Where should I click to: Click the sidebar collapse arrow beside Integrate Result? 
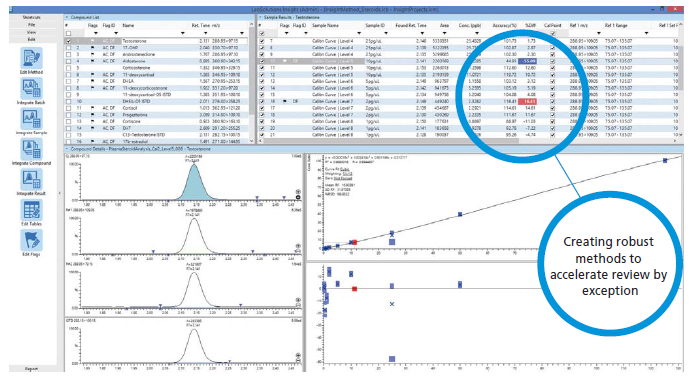click(x=60, y=193)
